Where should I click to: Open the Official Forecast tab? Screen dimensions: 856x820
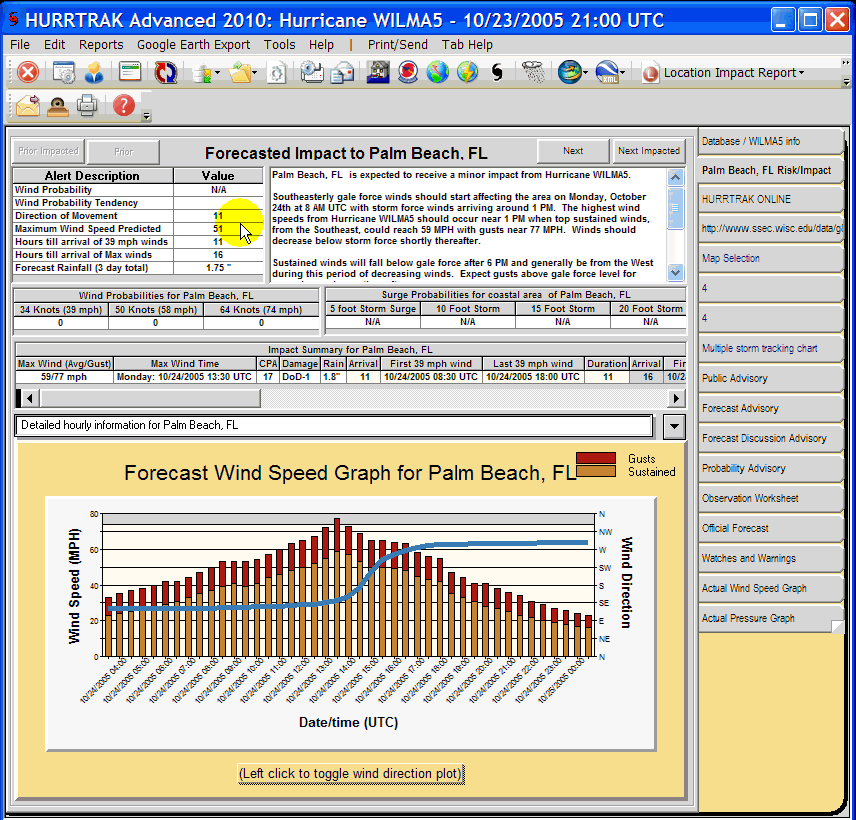click(770, 528)
